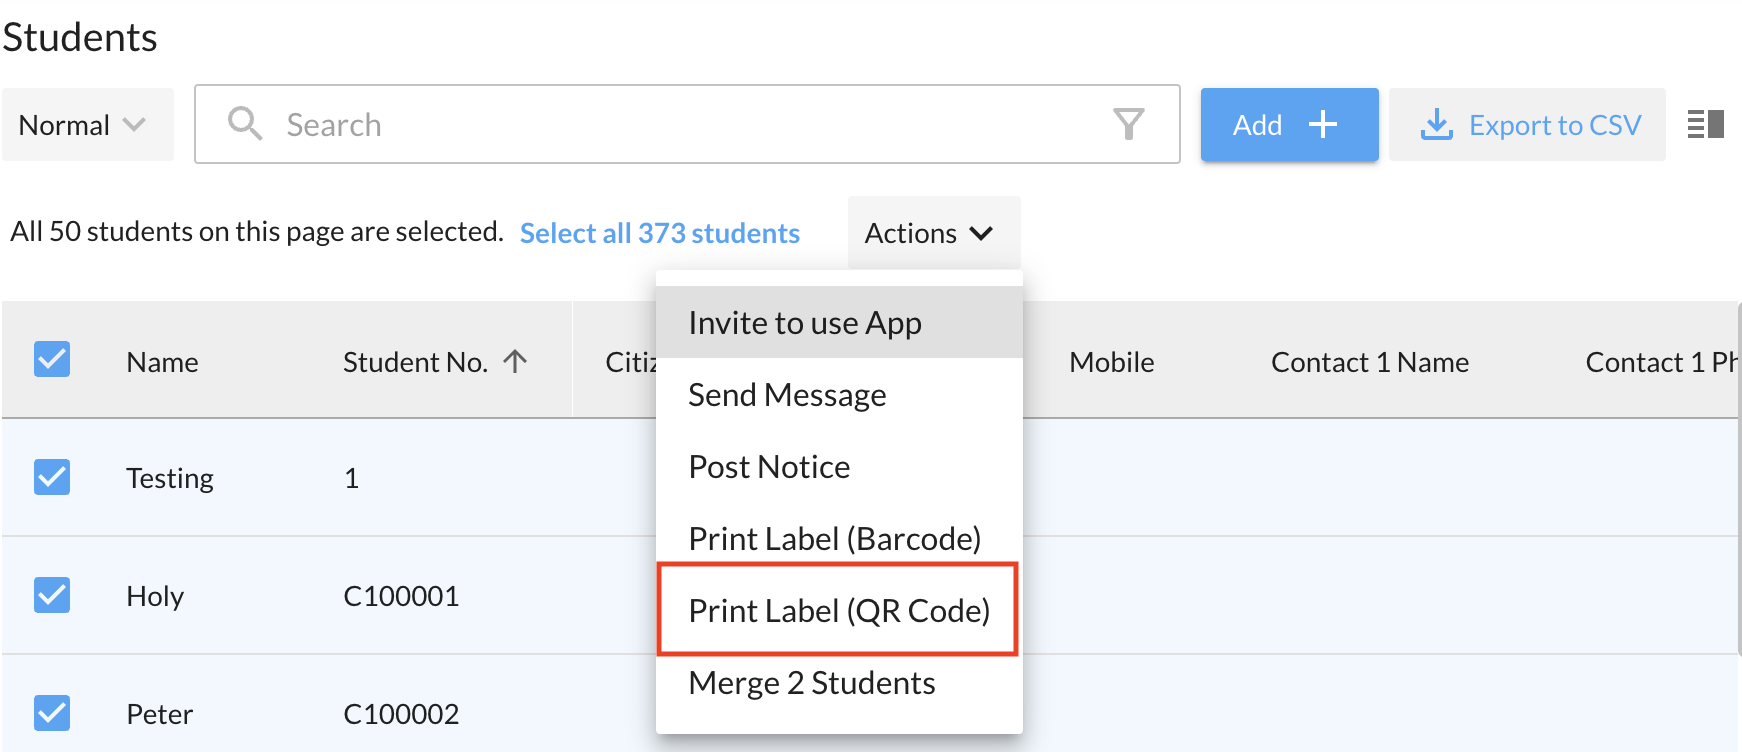Click the plus icon on Add
1742x752 pixels.
coord(1322,124)
